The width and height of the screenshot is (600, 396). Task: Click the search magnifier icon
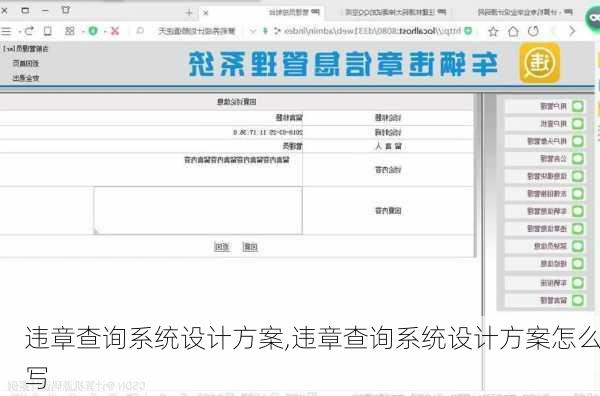click(x=140, y=31)
